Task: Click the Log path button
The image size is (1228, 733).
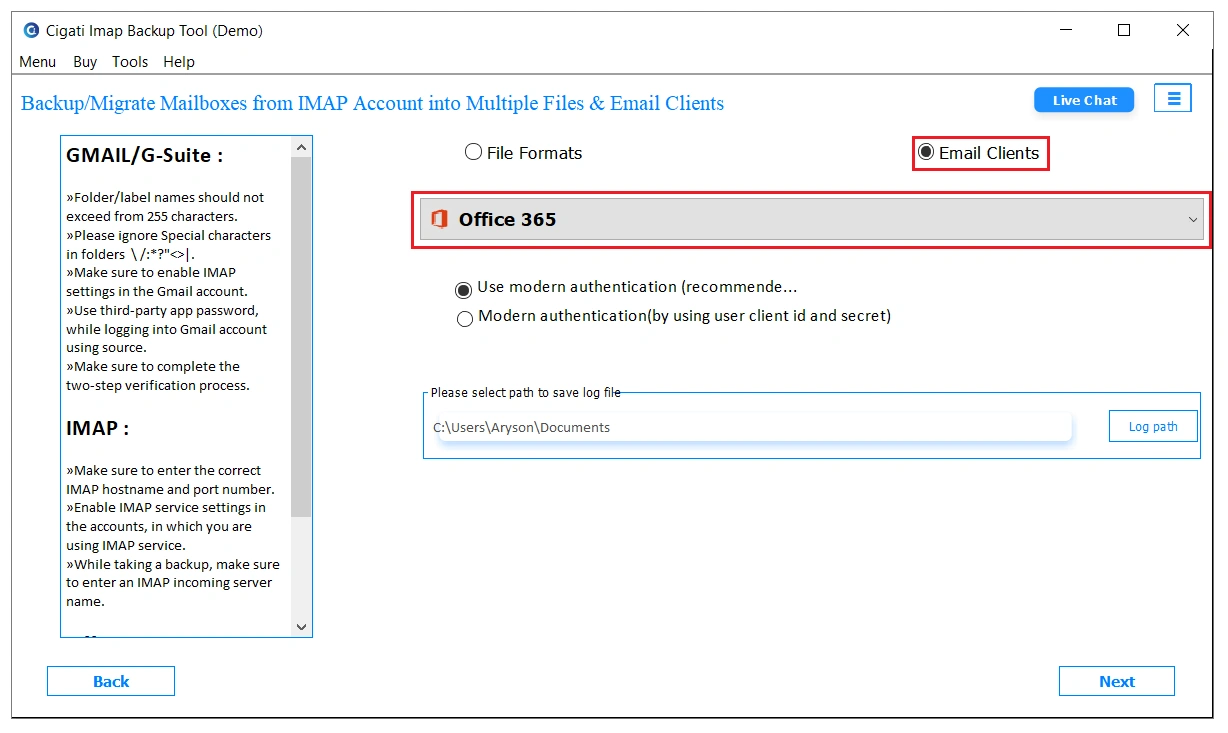Action: [x=1153, y=426]
